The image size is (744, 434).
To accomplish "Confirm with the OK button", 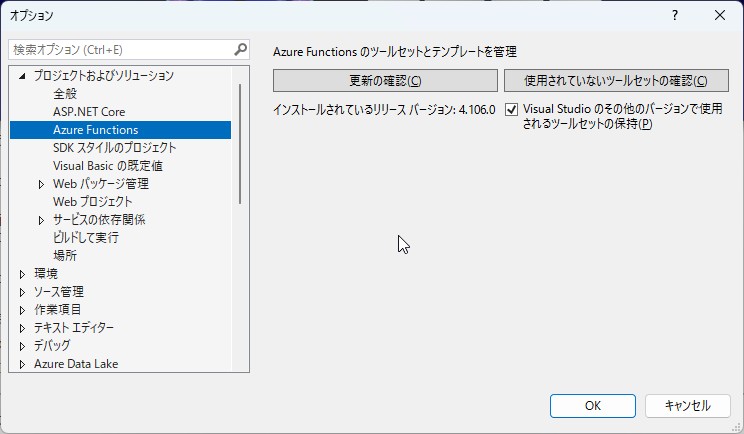I will pyautogui.click(x=593, y=406).
